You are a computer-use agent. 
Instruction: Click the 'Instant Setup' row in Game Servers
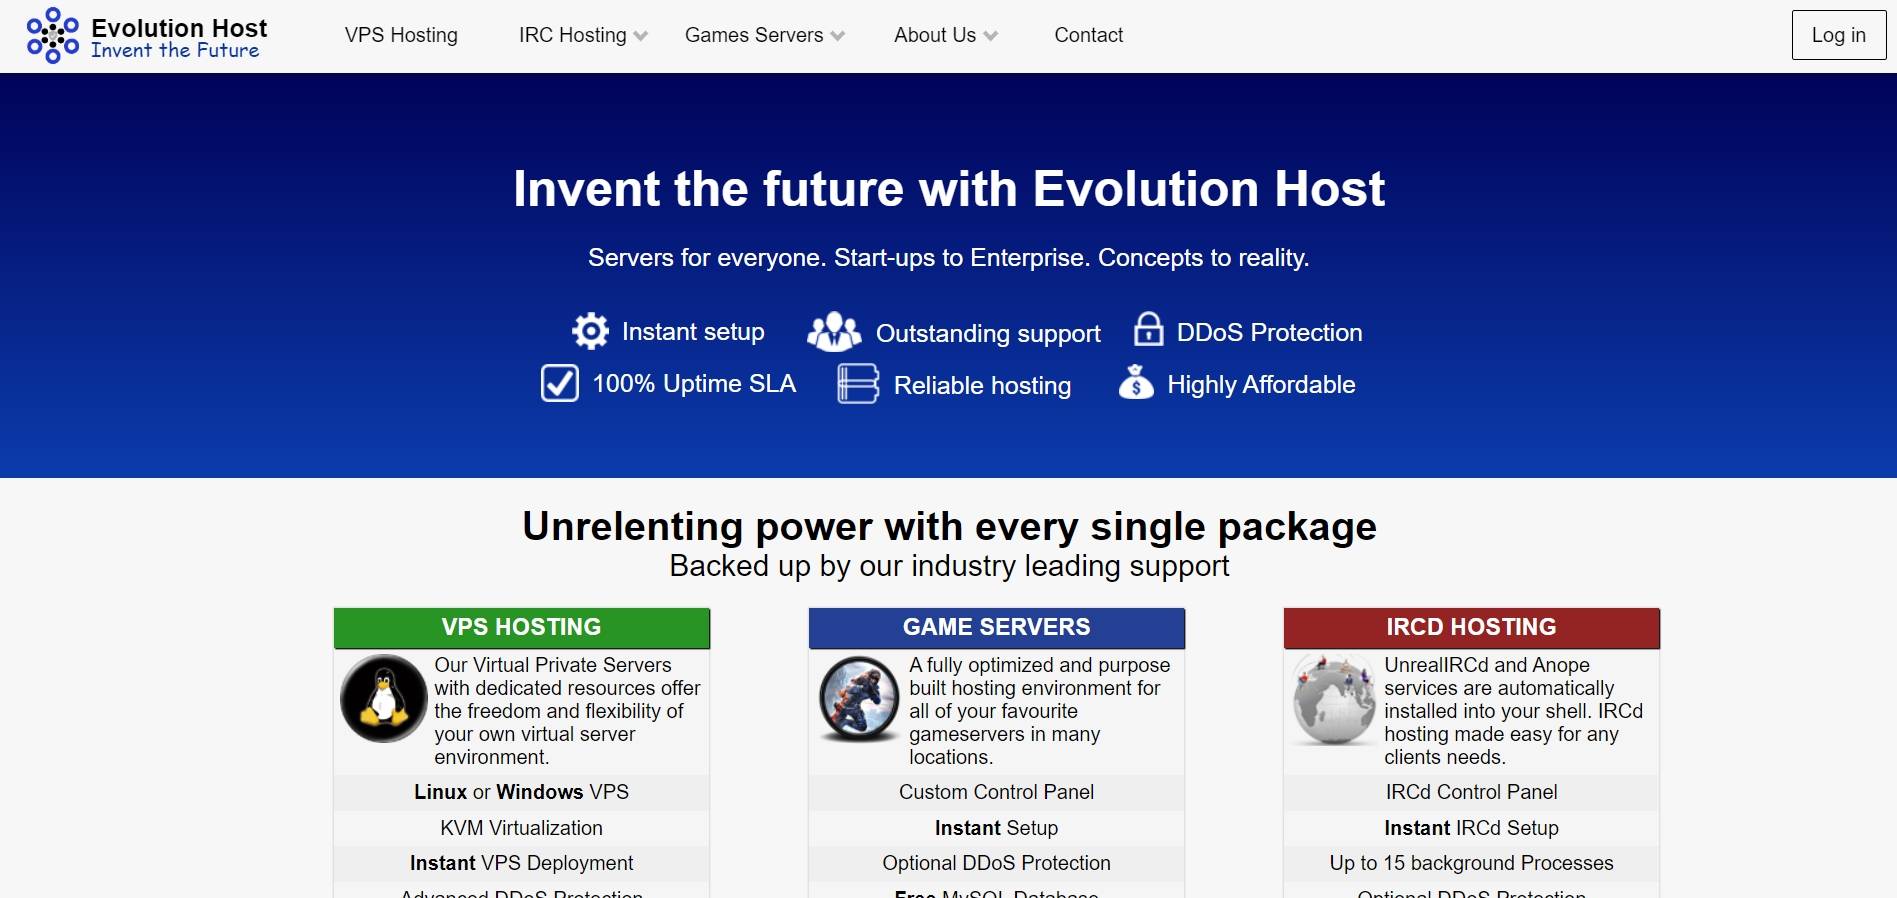click(x=996, y=828)
